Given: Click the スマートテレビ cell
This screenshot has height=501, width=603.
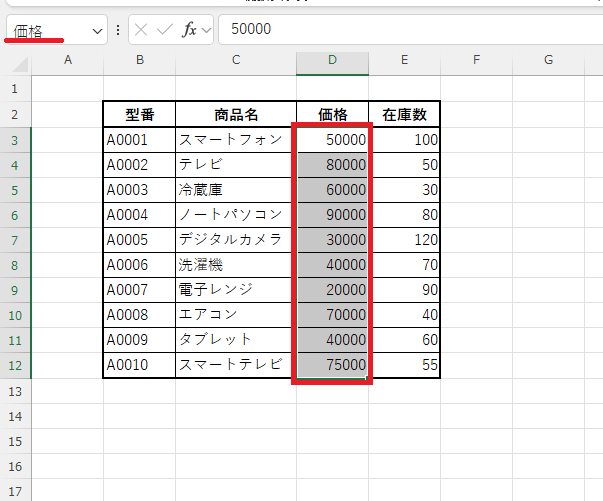Looking at the screenshot, I should pos(236,365).
